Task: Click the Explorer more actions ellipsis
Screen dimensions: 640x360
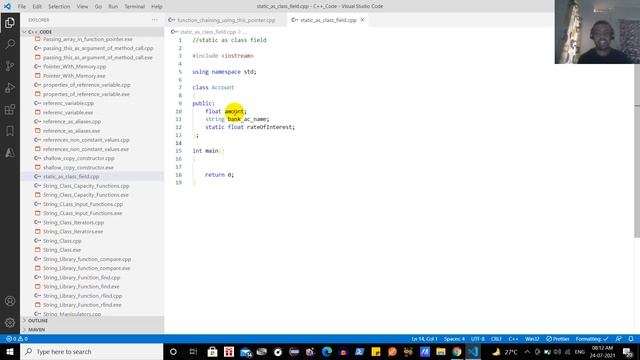Action: tap(154, 20)
